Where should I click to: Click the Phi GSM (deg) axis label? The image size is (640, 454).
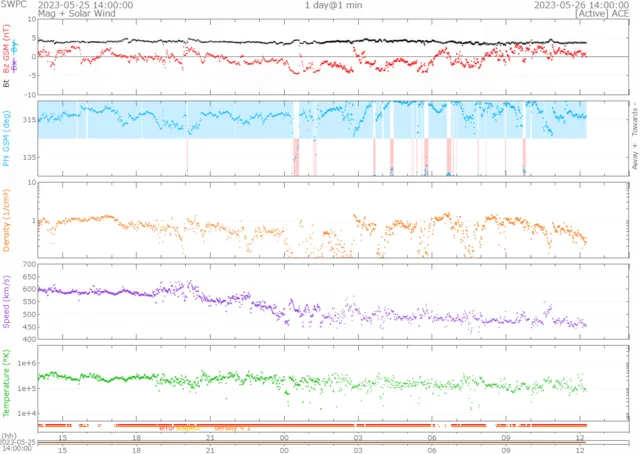[x=9, y=139]
